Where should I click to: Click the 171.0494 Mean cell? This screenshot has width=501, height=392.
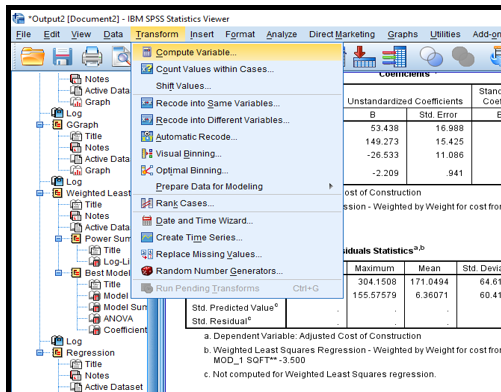coord(429,282)
